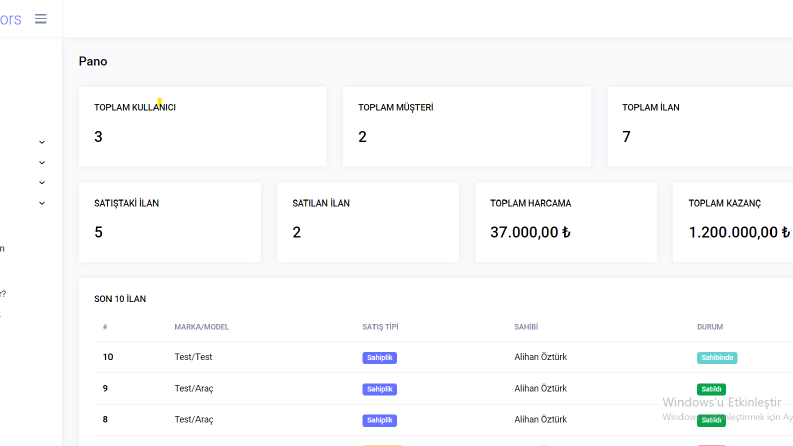Image resolution: width=793 pixels, height=446 pixels.
Task: Click the Satıldı badge in row 9
Action: [711, 389]
